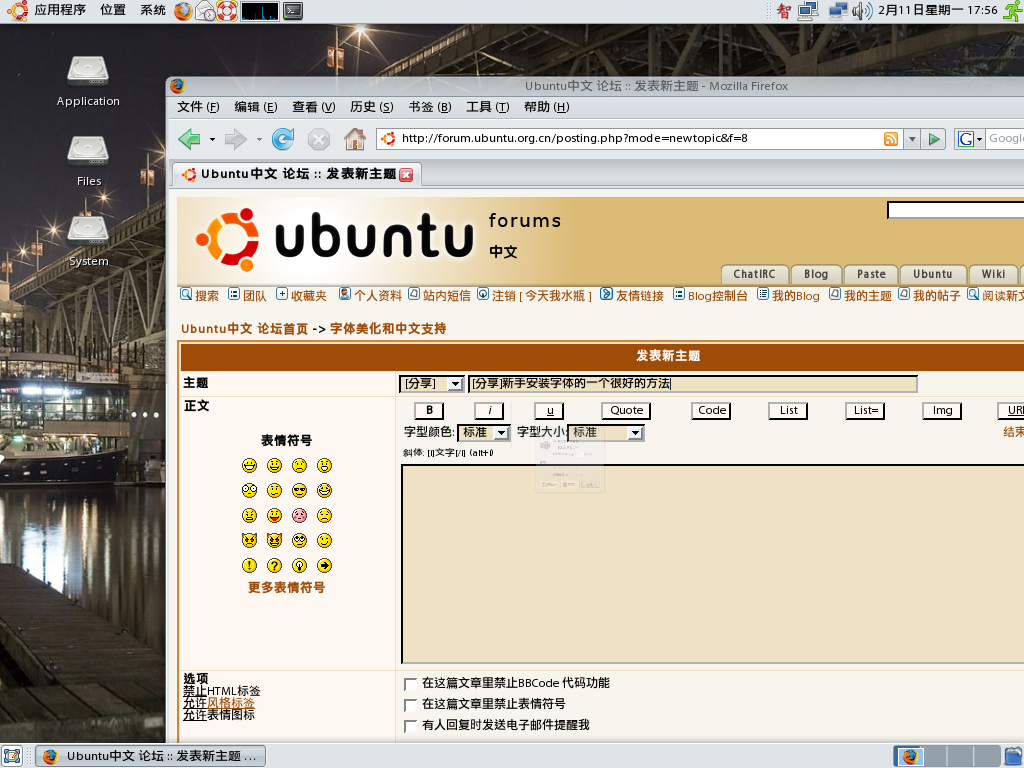The image size is (1024, 768).
Task: Open the 历史 (S) menu
Action: tap(372, 107)
